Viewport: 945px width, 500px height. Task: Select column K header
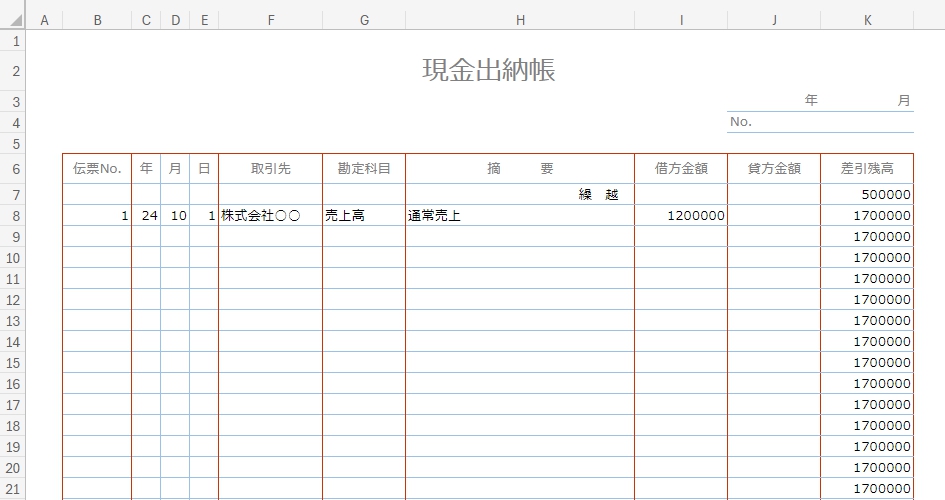(x=866, y=20)
